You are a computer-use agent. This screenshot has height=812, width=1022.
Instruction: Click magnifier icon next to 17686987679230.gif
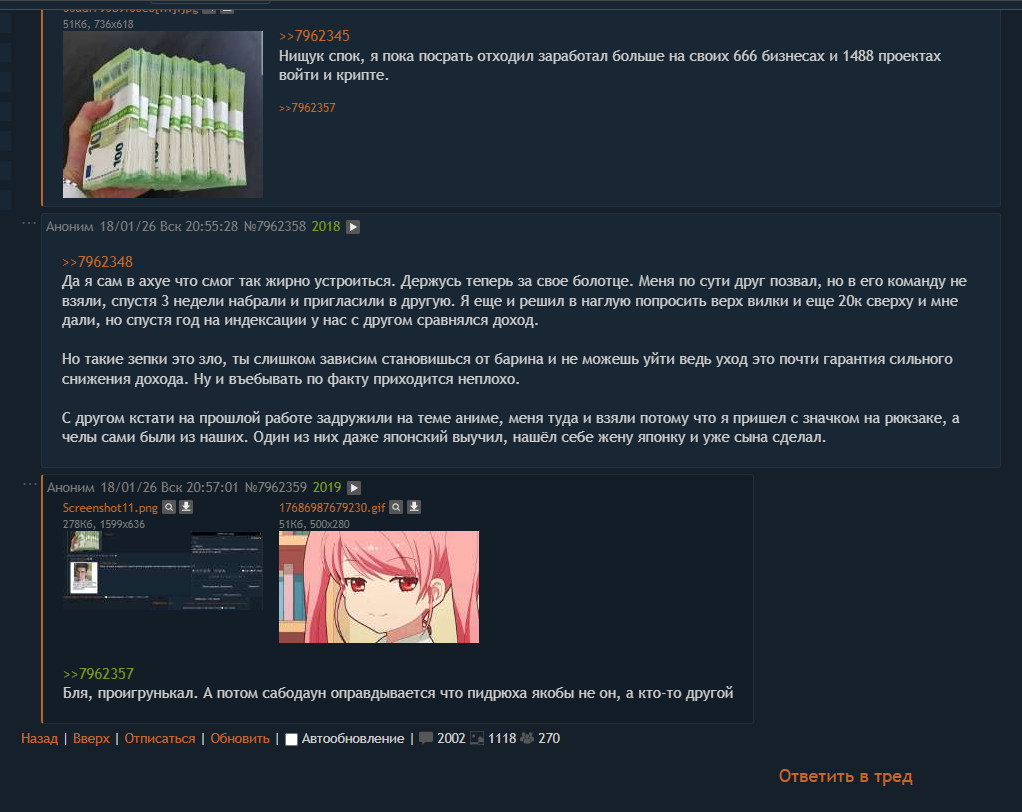point(396,507)
